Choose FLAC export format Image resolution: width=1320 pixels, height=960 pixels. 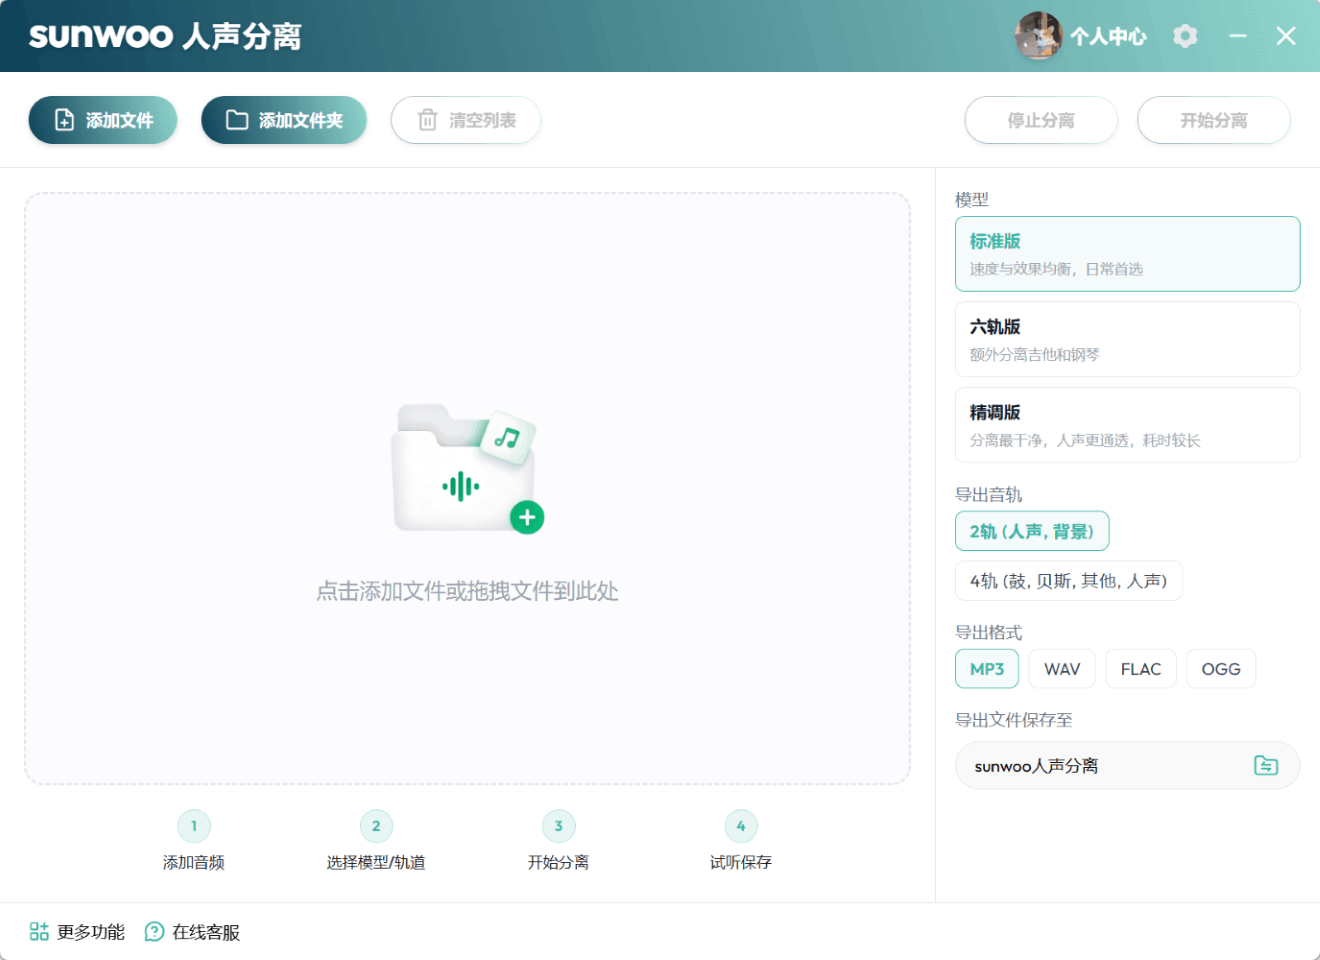pyautogui.click(x=1141, y=669)
